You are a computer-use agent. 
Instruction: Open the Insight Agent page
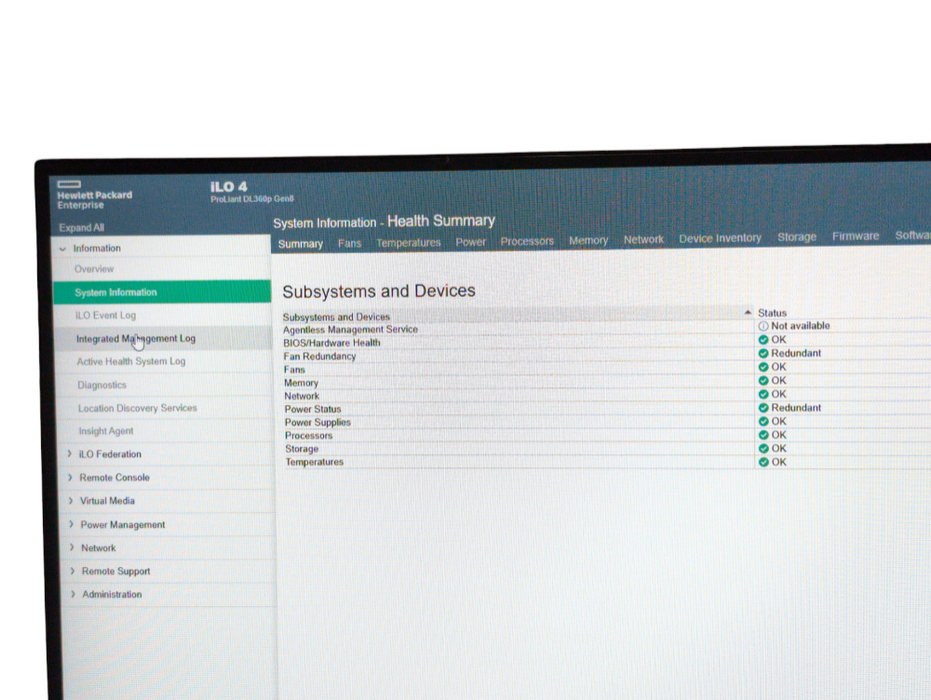tap(106, 431)
